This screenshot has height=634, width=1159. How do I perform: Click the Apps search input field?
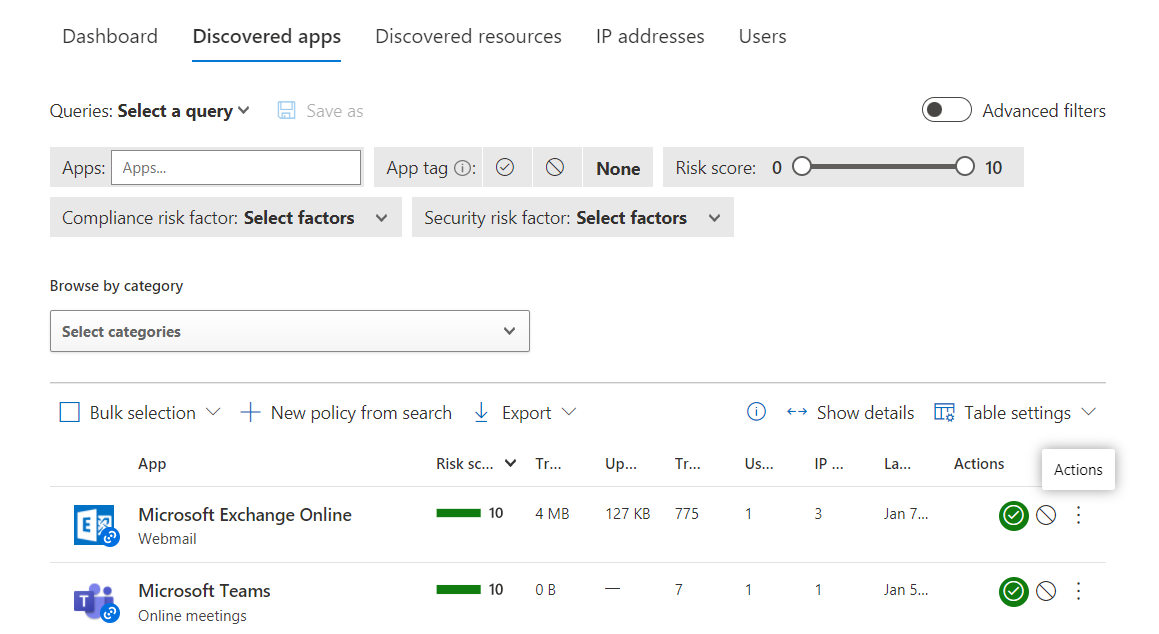click(236, 168)
